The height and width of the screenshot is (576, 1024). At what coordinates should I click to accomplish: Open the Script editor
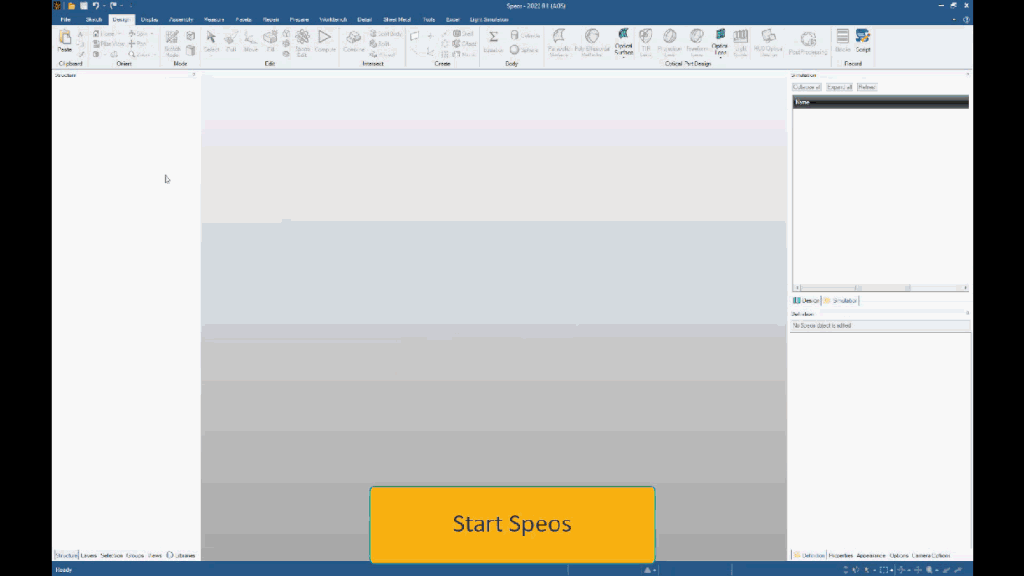(x=863, y=40)
